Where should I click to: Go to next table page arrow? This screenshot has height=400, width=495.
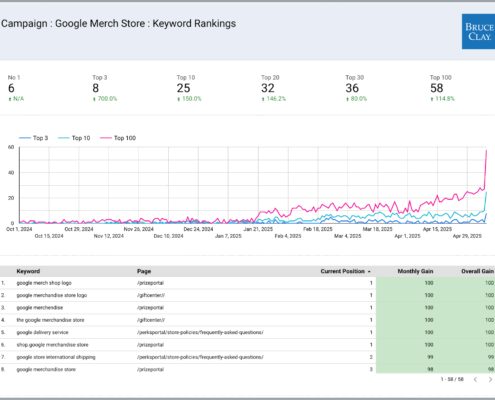tap(490, 379)
